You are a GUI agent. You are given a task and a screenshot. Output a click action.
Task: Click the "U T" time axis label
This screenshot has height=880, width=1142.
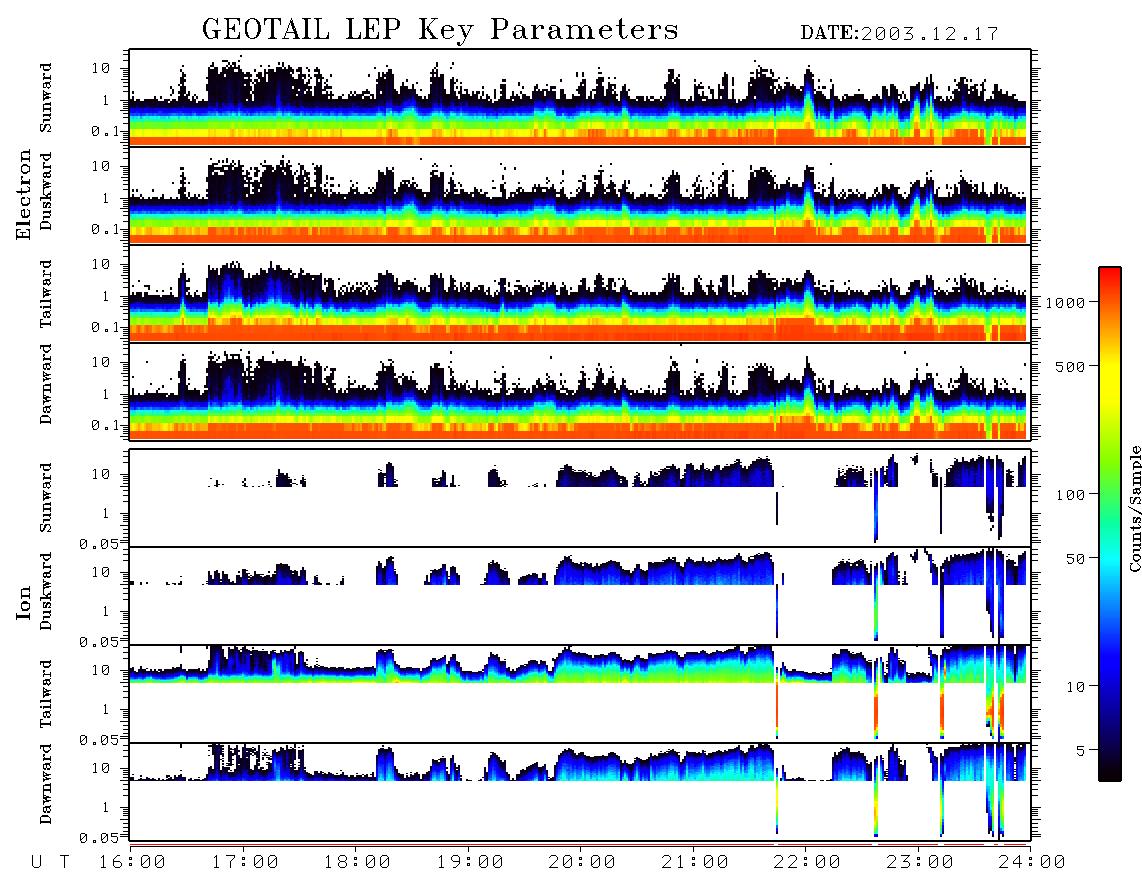pyautogui.click(x=50, y=863)
